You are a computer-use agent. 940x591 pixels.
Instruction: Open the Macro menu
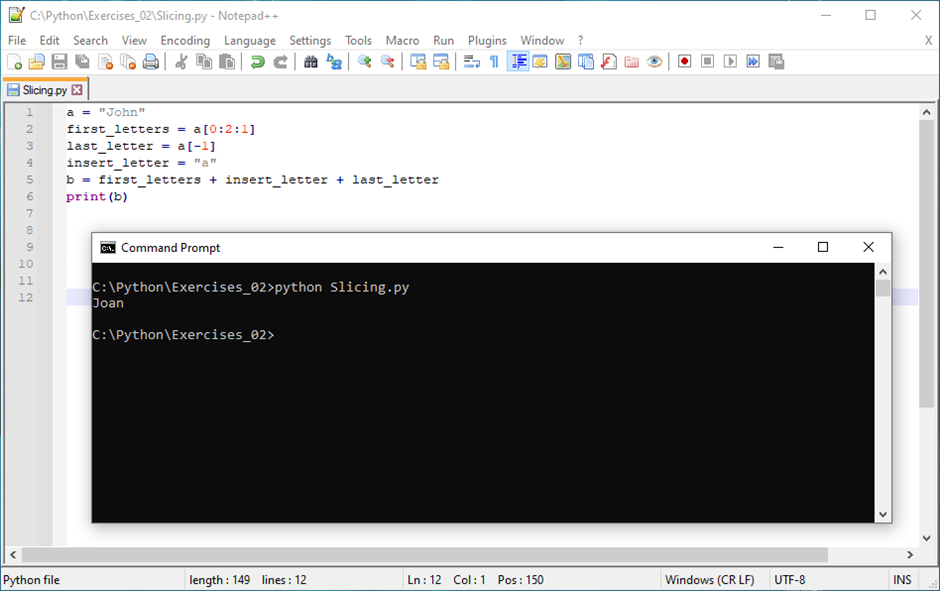(402, 40)
